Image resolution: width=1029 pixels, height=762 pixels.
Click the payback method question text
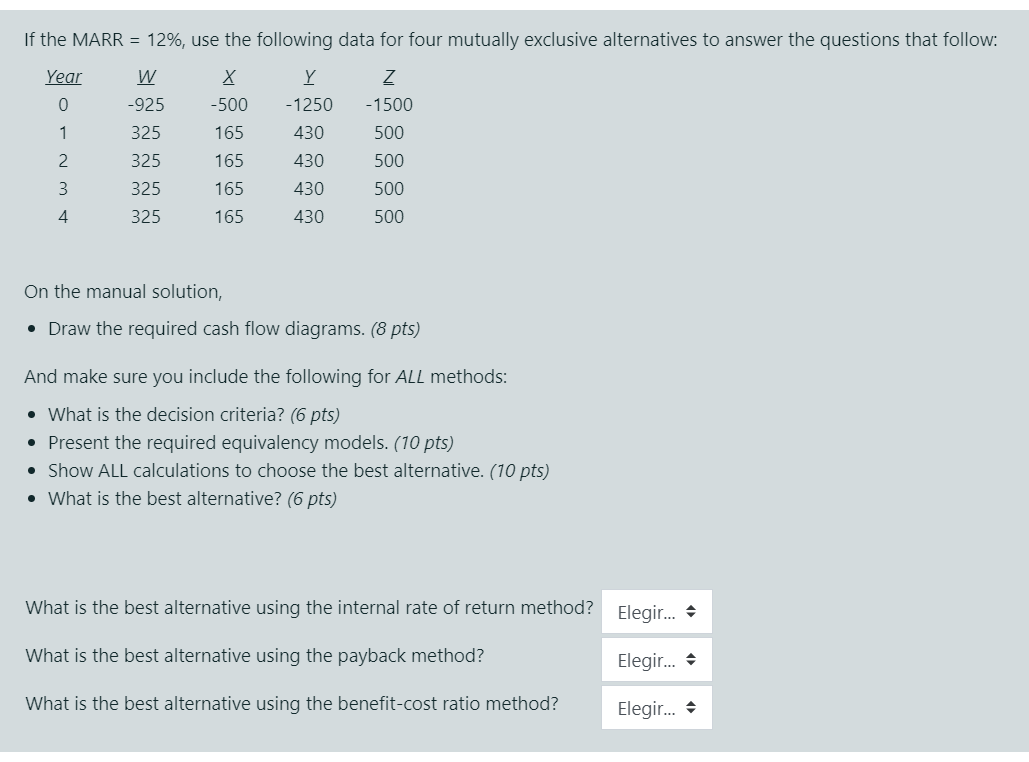[x=255, y=655]
